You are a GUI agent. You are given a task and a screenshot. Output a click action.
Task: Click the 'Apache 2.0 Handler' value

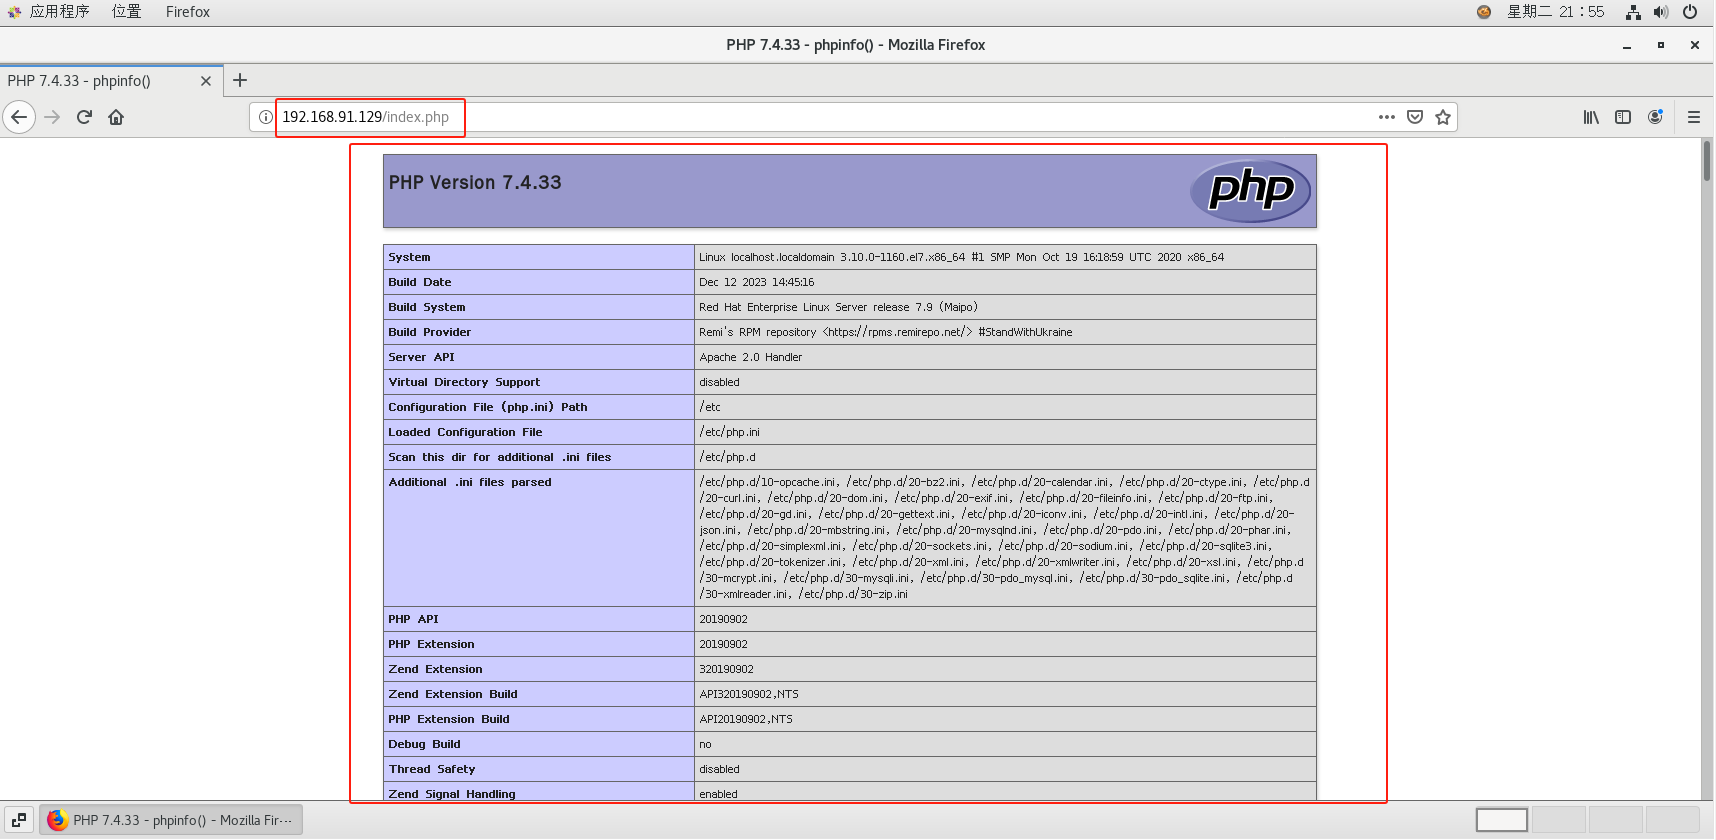pos(751,357)
